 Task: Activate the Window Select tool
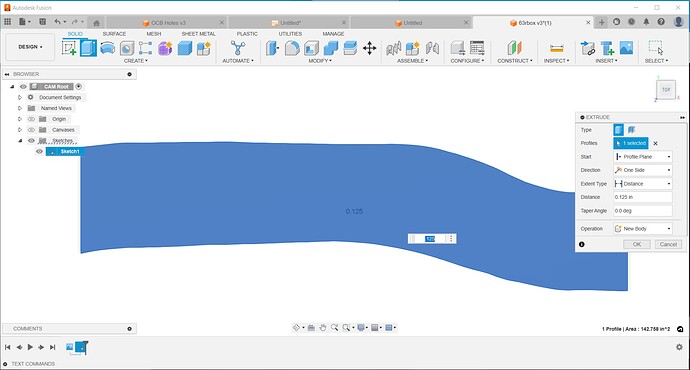(656, 48)
